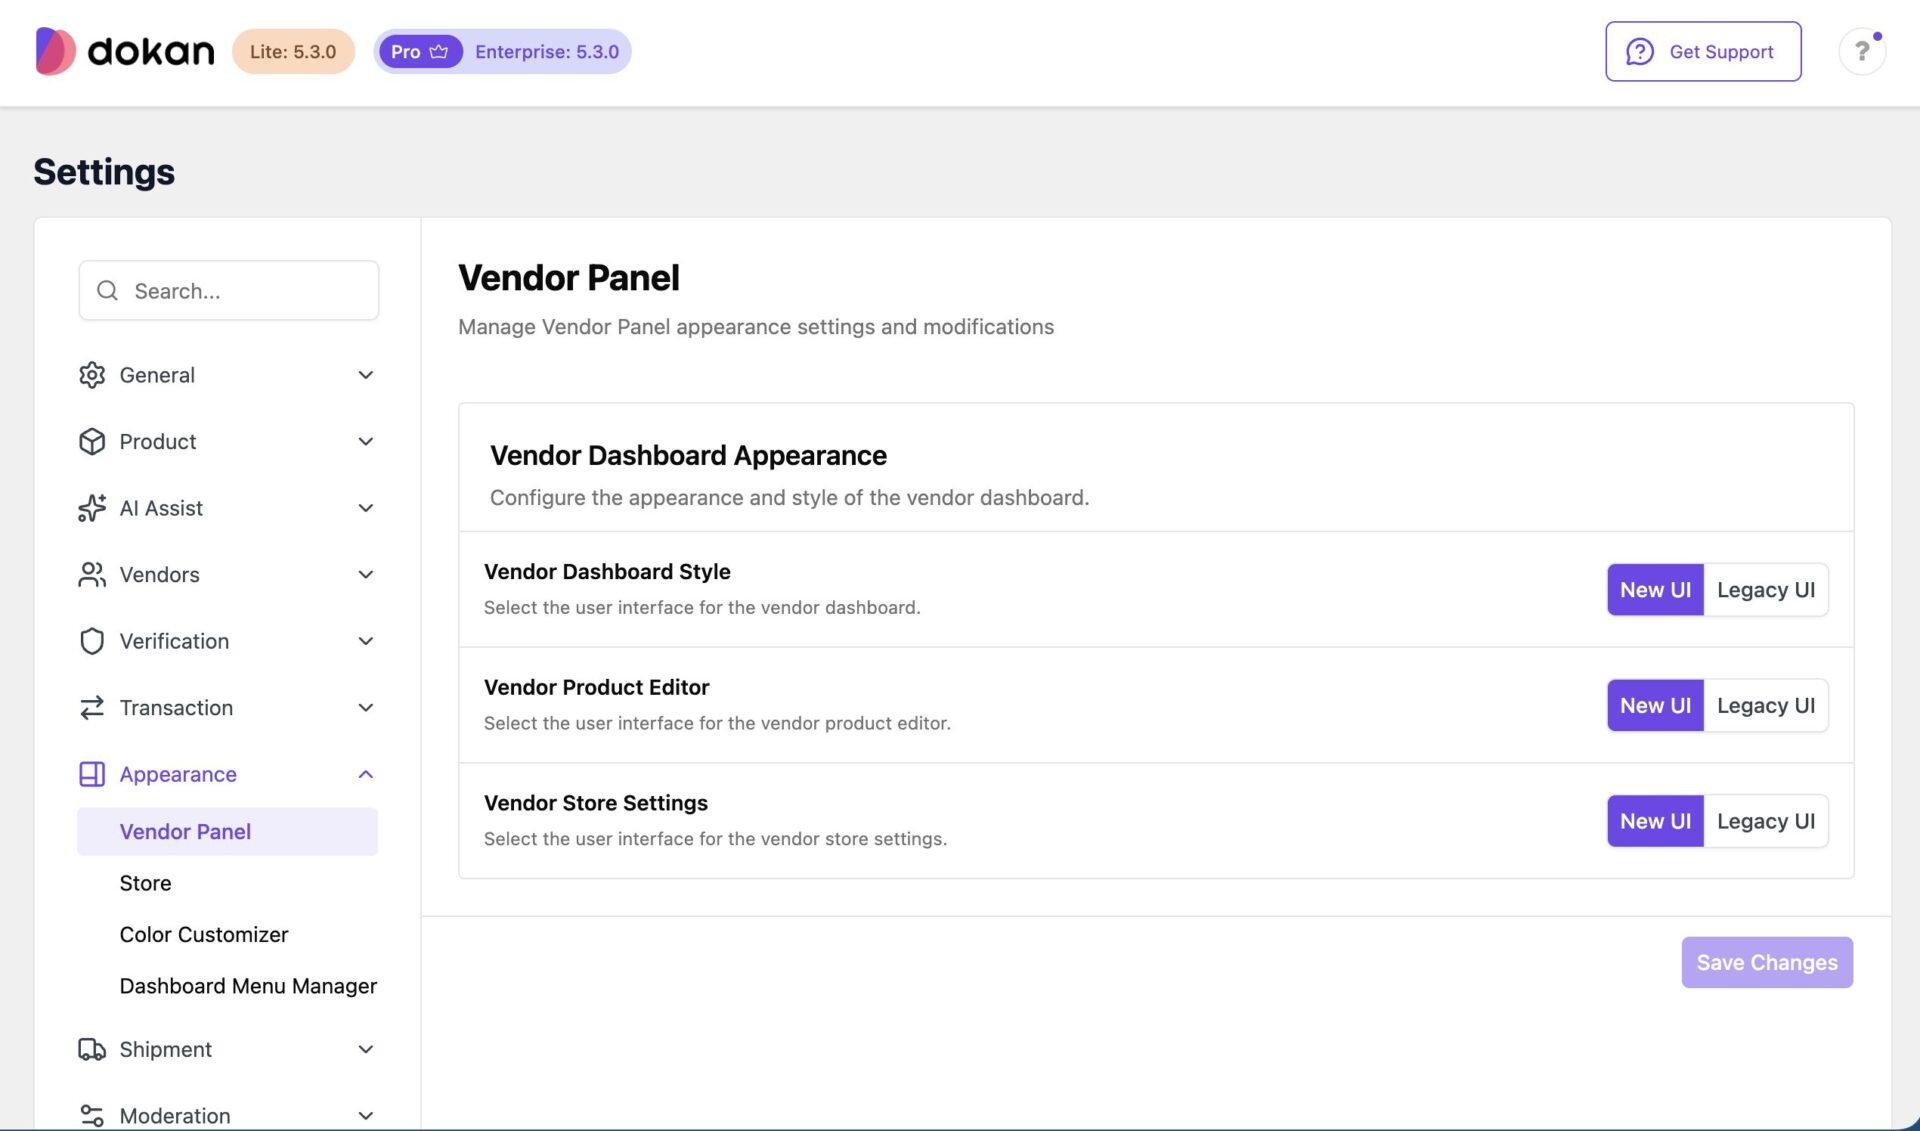Image resolution: width=1920 pixels, height=1131 pixels.
Task: Expand the Shipment section chevron
Action: click(x=366, y=1049)
